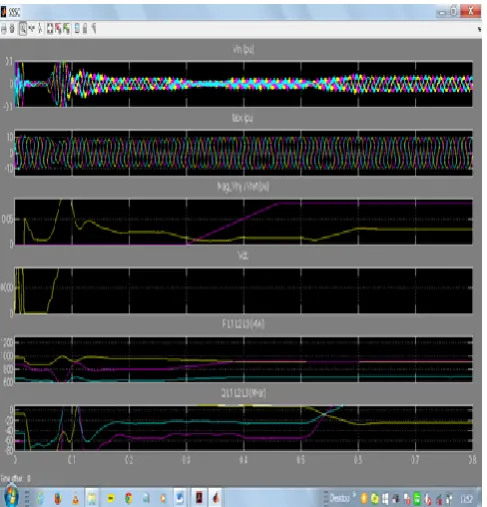Click the green Restore axes settings icon
Image resolution: width=487 pixels, height=507 pixels.
pyautogui.click(x=67, y=29)
